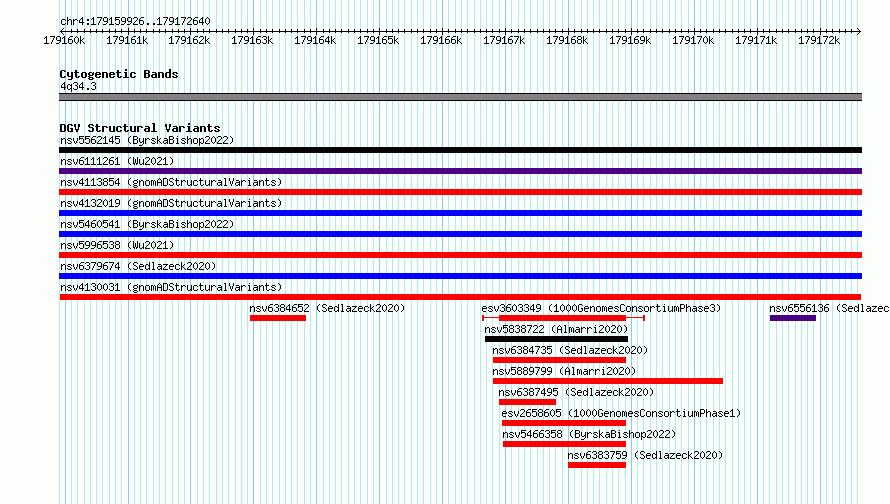The height and width of the screenshot is (504, 890).
Task: Click nsv5996538 (Wu2021) label
Action: 117,245
